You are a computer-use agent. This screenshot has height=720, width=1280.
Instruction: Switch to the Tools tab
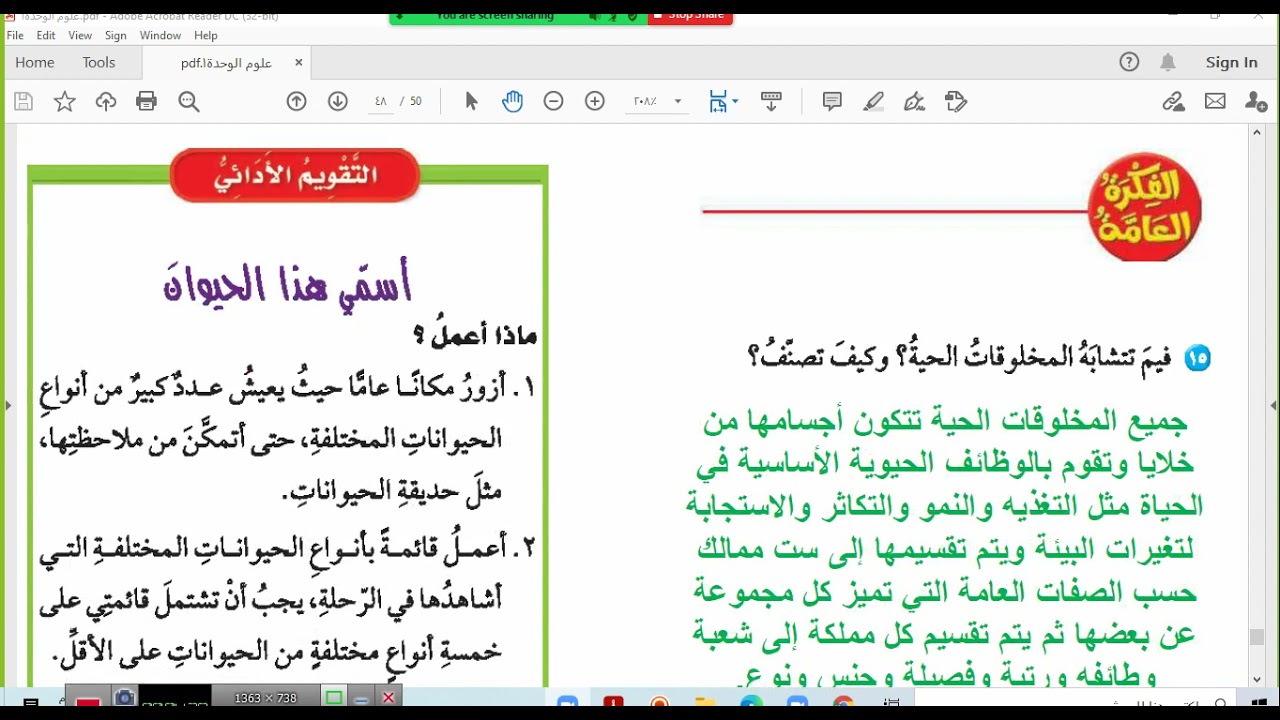(x=99, y=62)
